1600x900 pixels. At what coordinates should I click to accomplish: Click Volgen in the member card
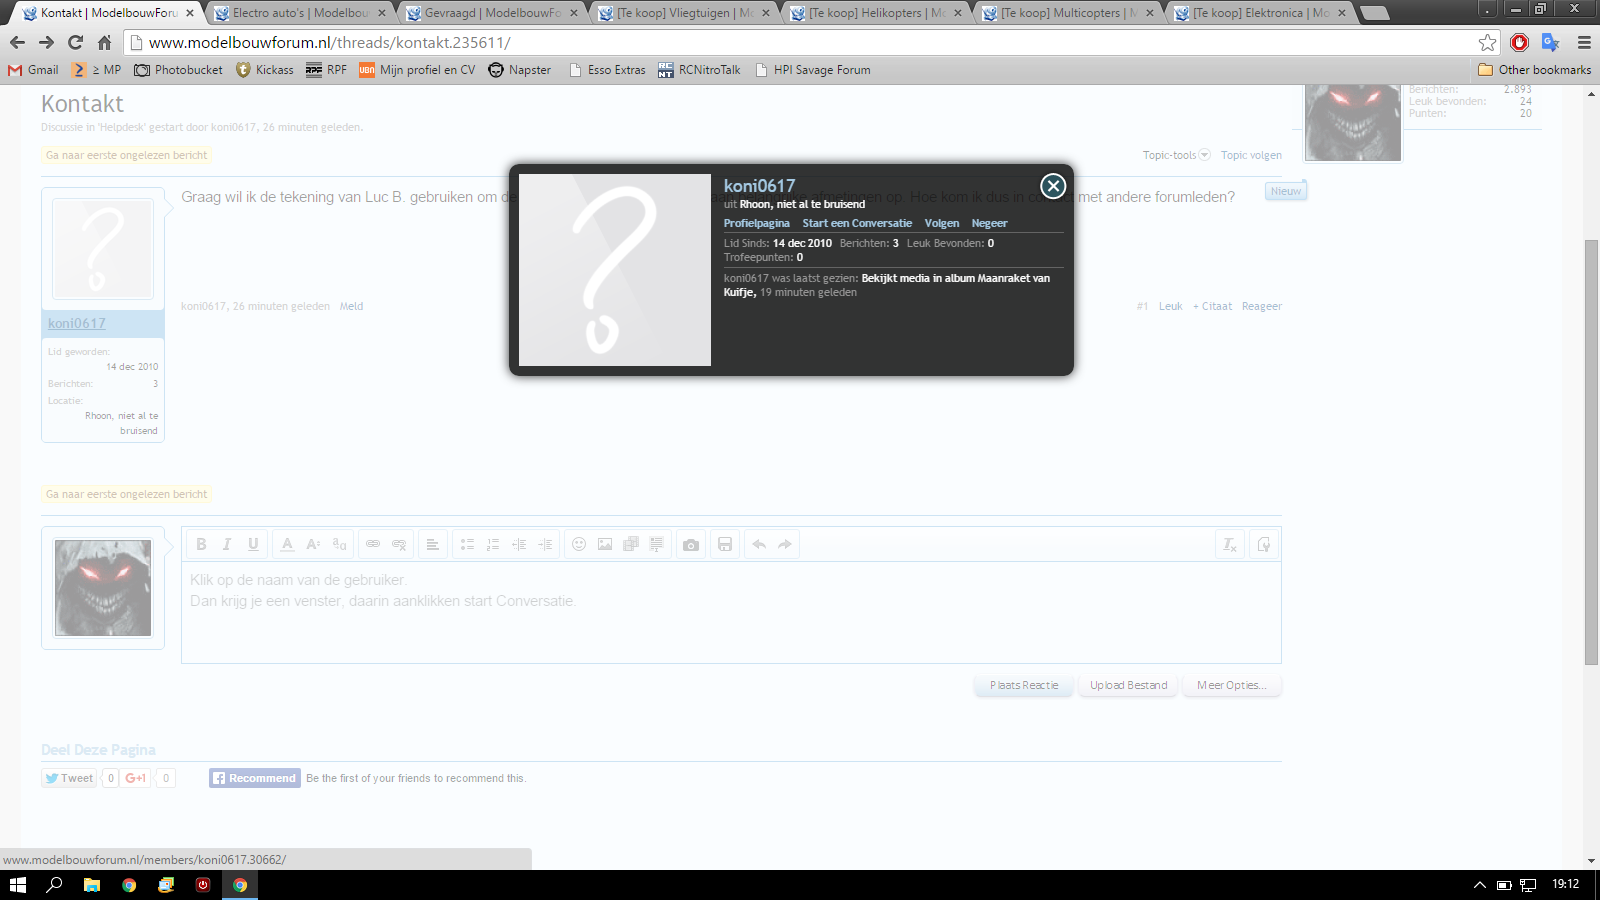pos(941,223)
